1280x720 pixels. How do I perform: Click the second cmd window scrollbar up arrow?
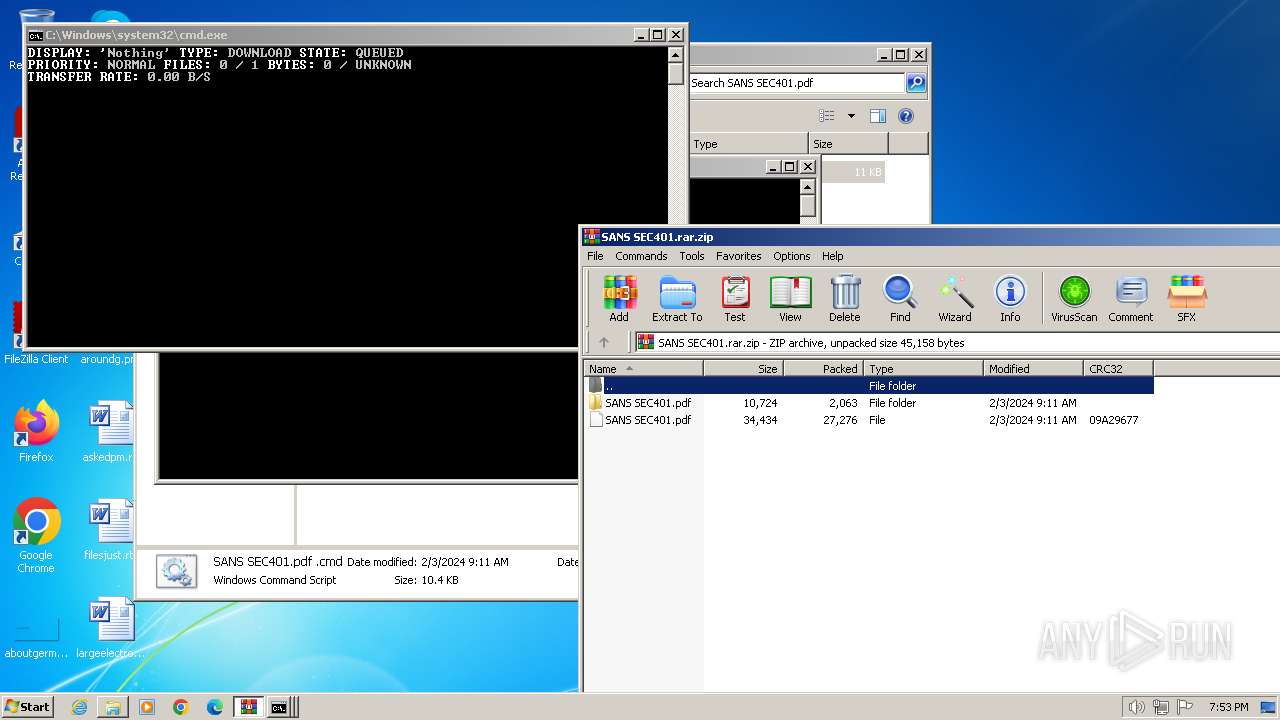[808, 187]
